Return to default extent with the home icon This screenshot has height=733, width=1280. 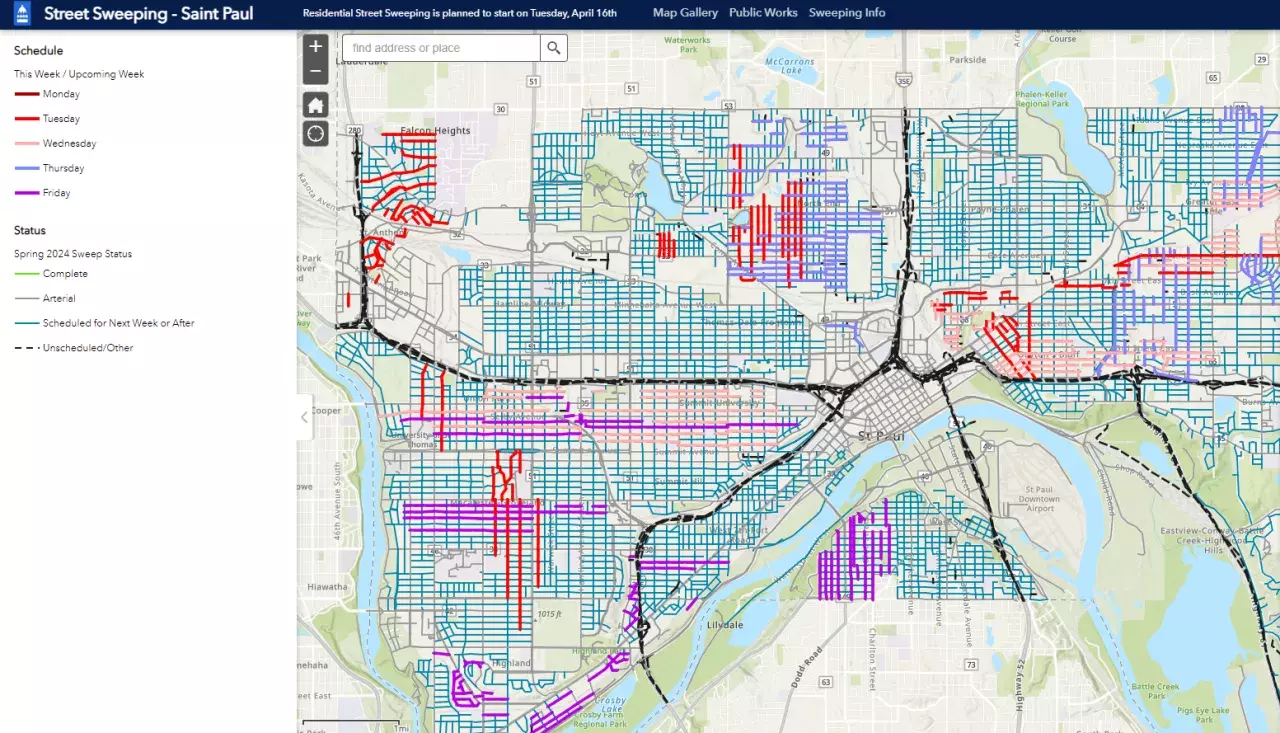(315, 104)
